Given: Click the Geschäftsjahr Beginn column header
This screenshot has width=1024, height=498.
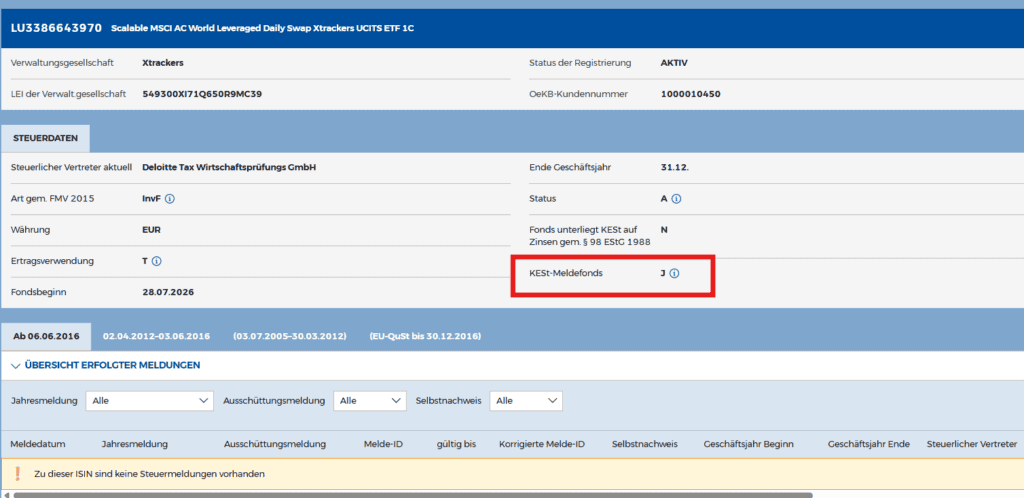Looking at the screenshot, I should click(x=748, y=444).
